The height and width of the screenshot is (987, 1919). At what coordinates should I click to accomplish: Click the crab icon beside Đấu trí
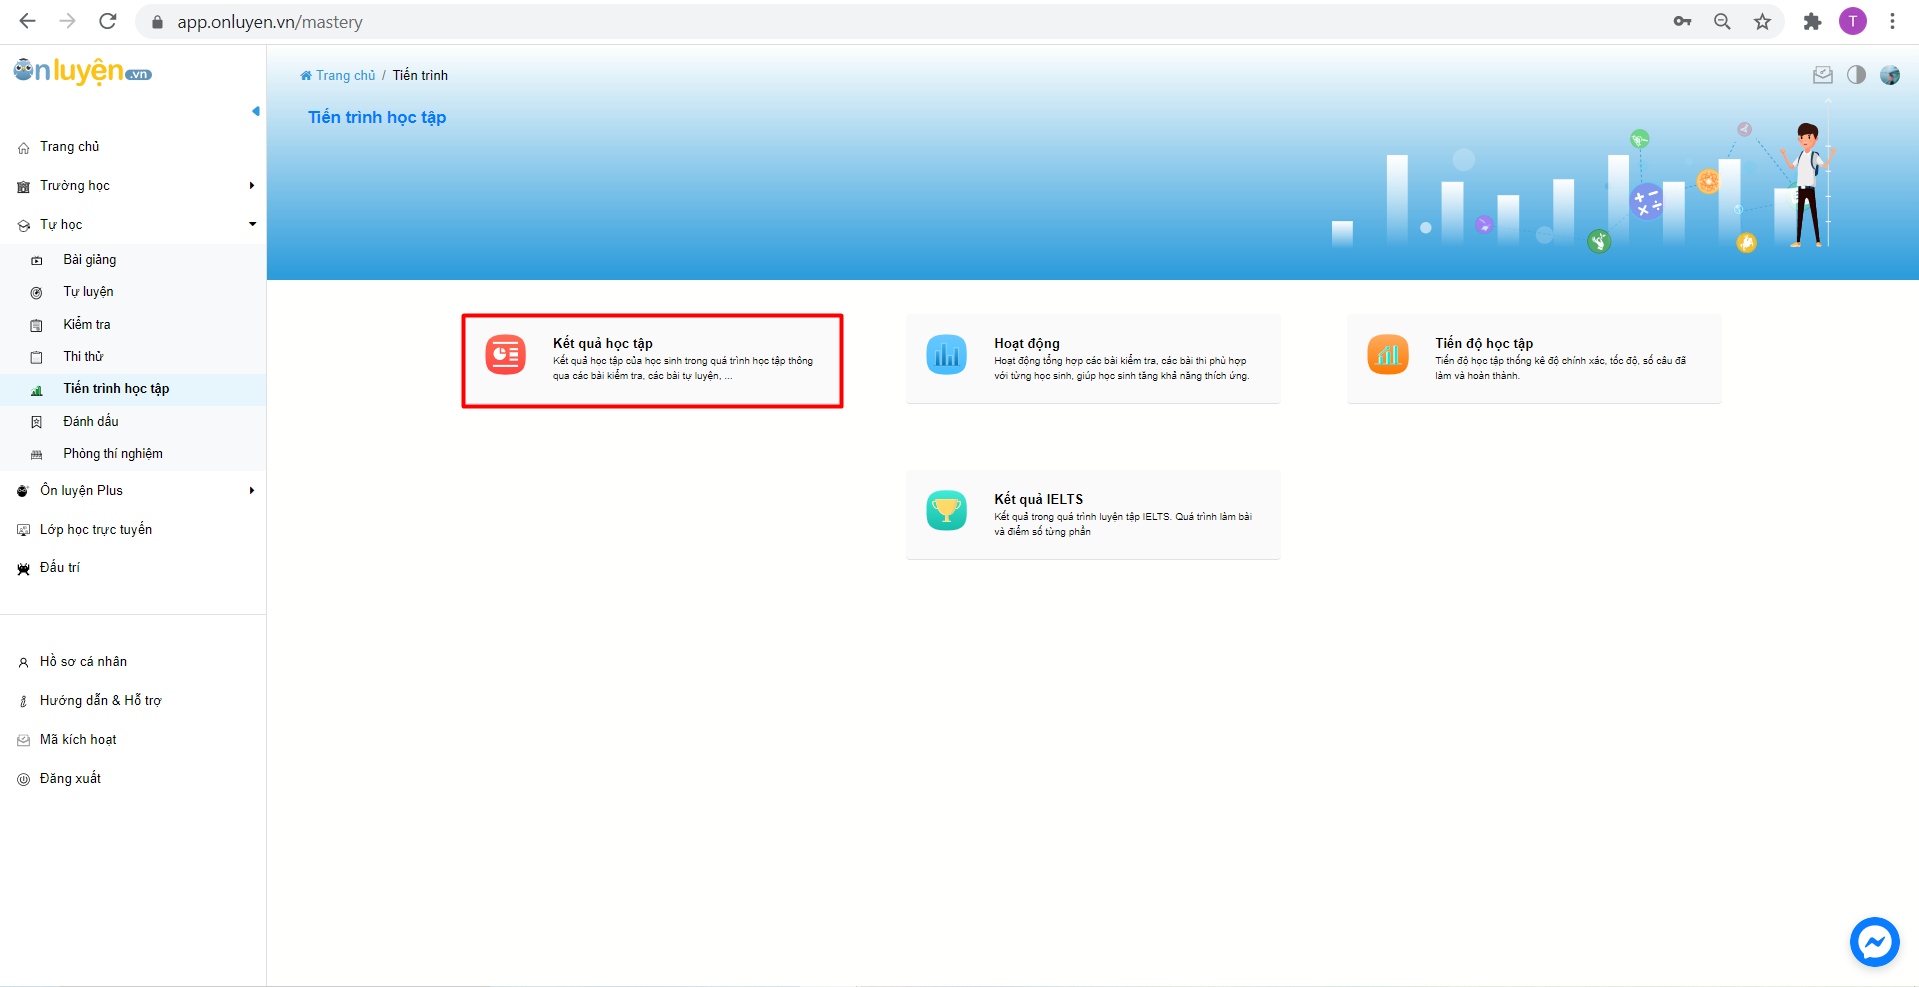[x=23, y=569]
